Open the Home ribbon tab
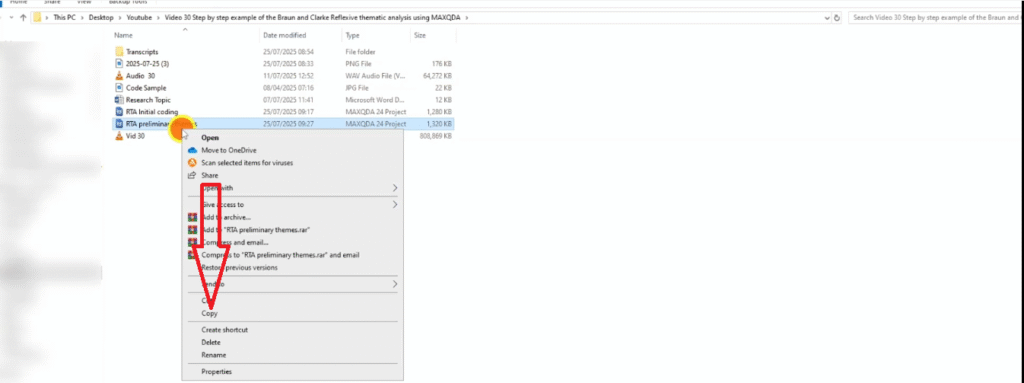This screenshot has width=1024, height=383. (18, 2)
